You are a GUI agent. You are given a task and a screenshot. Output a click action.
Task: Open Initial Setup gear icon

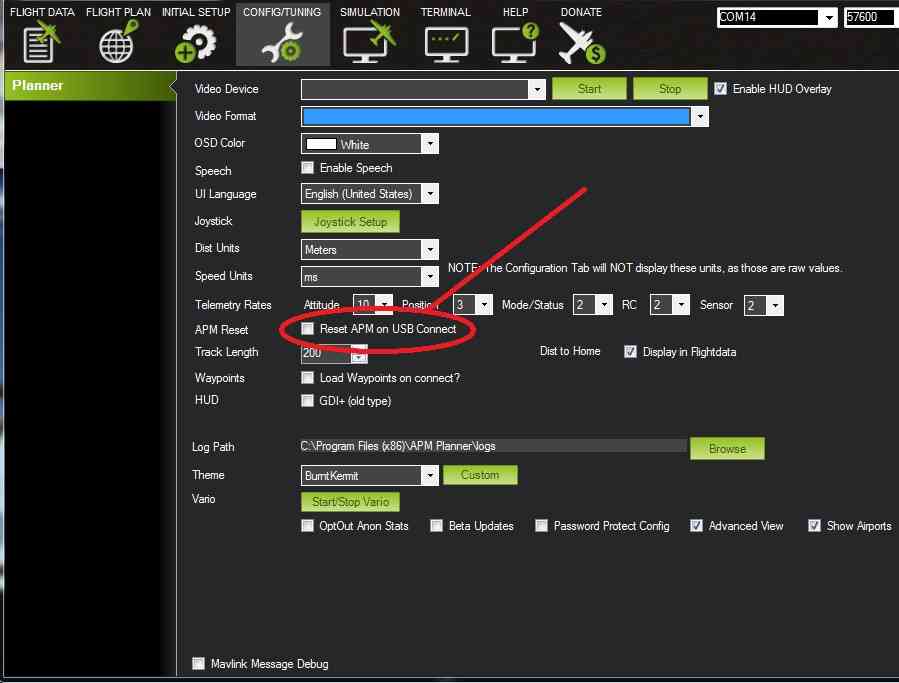pos(195,42)
